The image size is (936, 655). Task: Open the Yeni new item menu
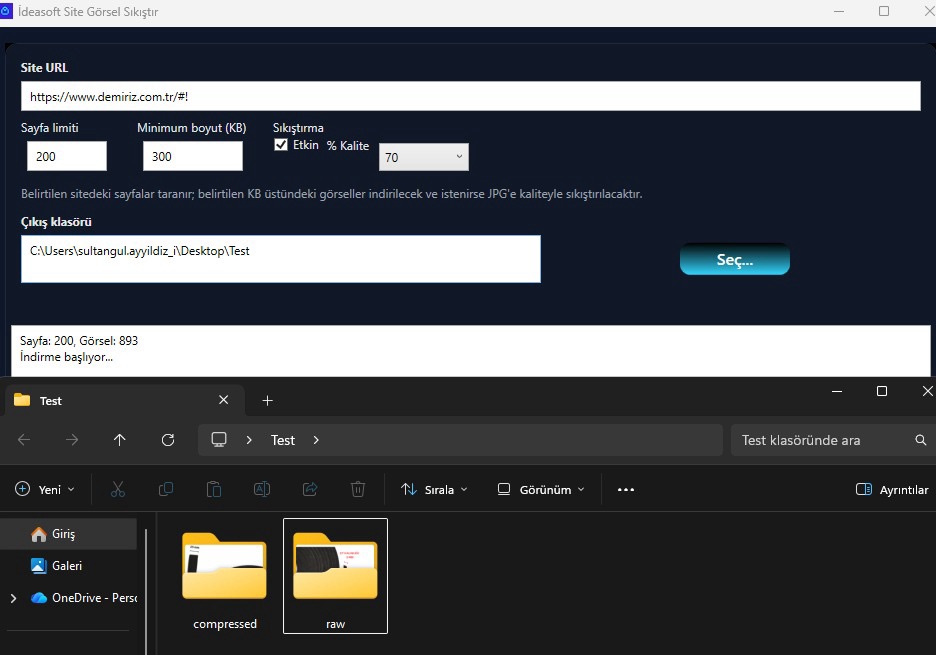coord(45,489)
